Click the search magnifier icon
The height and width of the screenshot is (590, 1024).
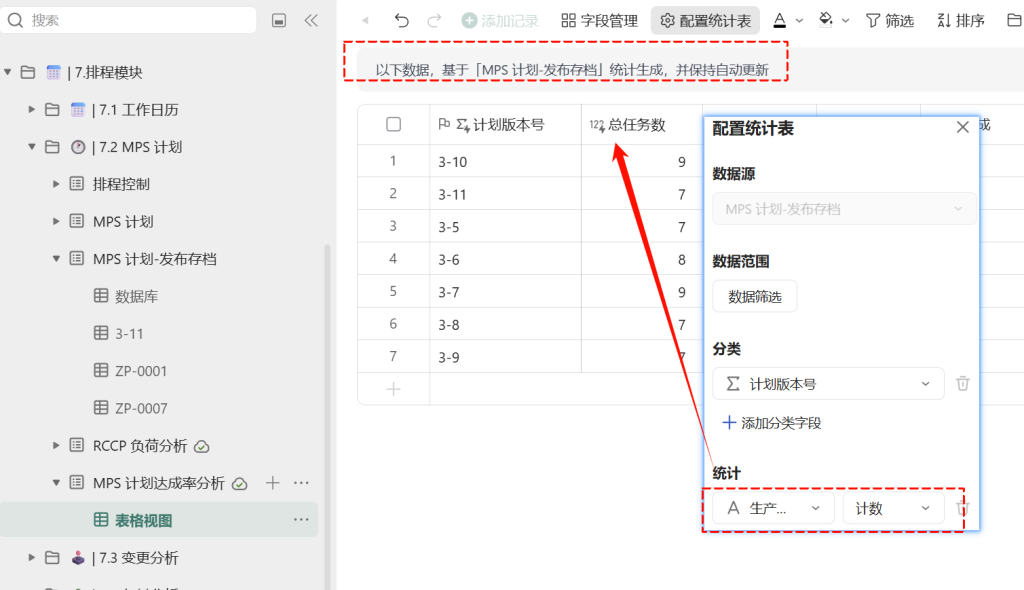point(15,21)
